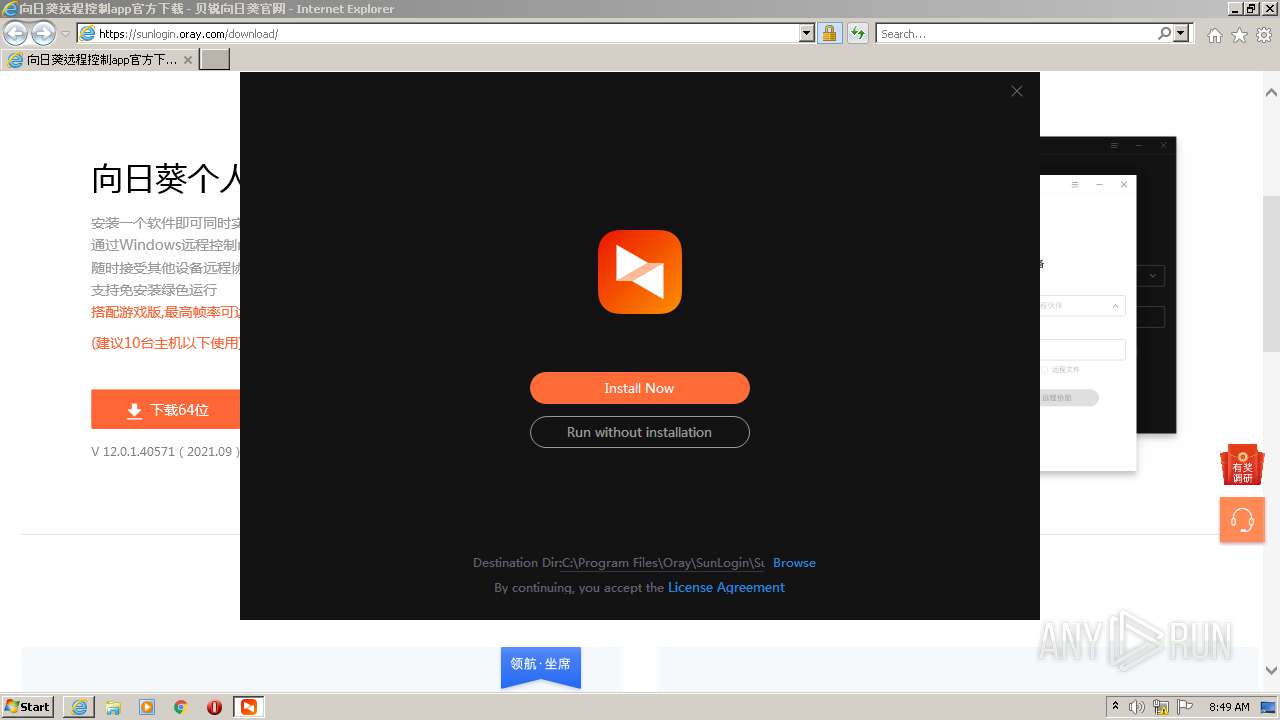The height and width of the screenshot is (720, 1280).
Task: Click the V 12.0.1.40571 version text
Action: pyautogui.click(x=166, y=451)
